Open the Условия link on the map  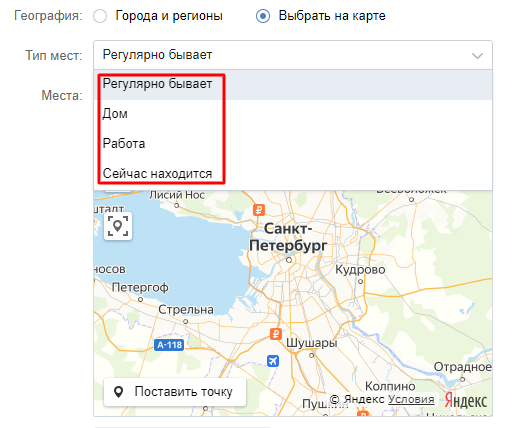click(411, 399)
